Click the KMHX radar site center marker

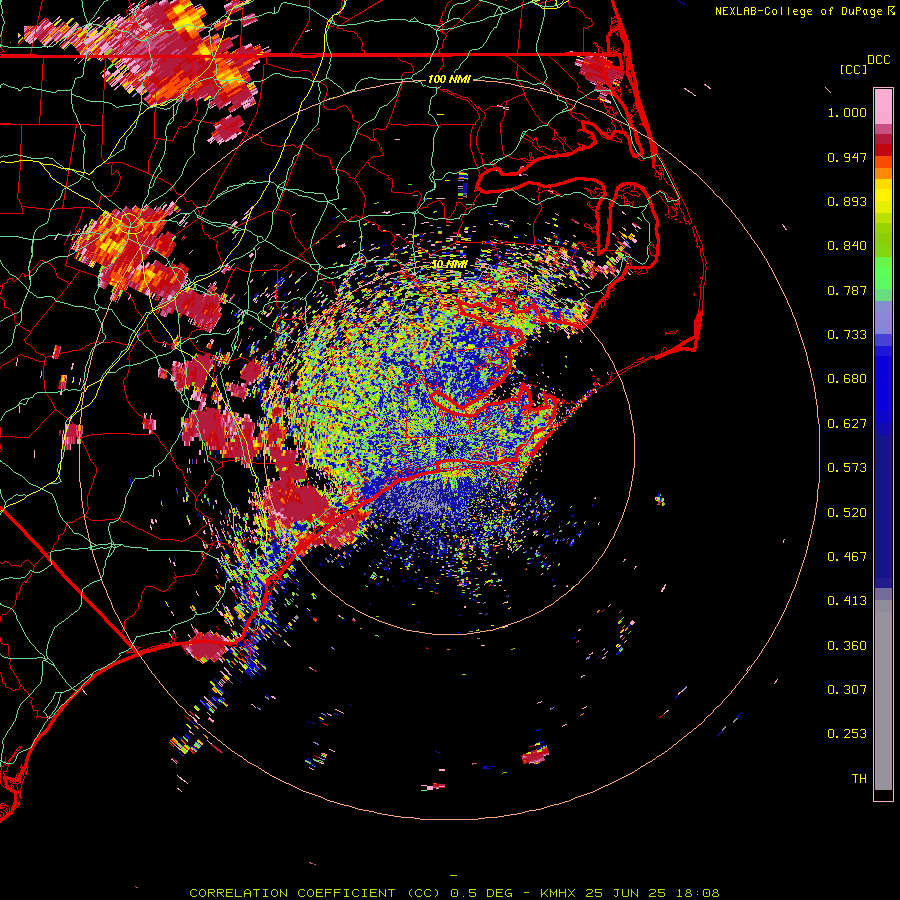point(449,450)
